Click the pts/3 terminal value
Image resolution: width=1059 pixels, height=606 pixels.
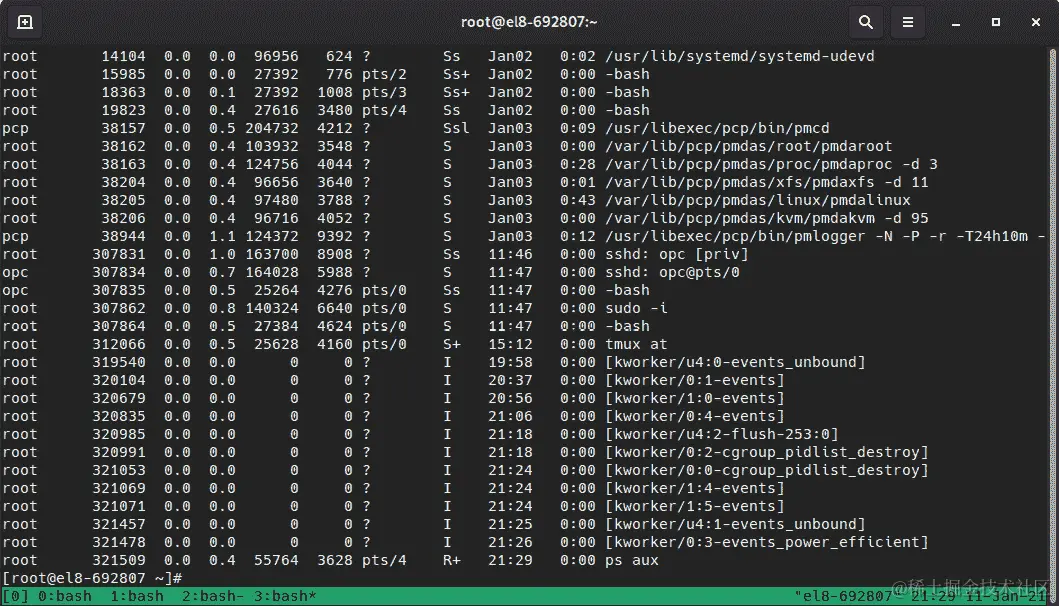click(384, 92)
